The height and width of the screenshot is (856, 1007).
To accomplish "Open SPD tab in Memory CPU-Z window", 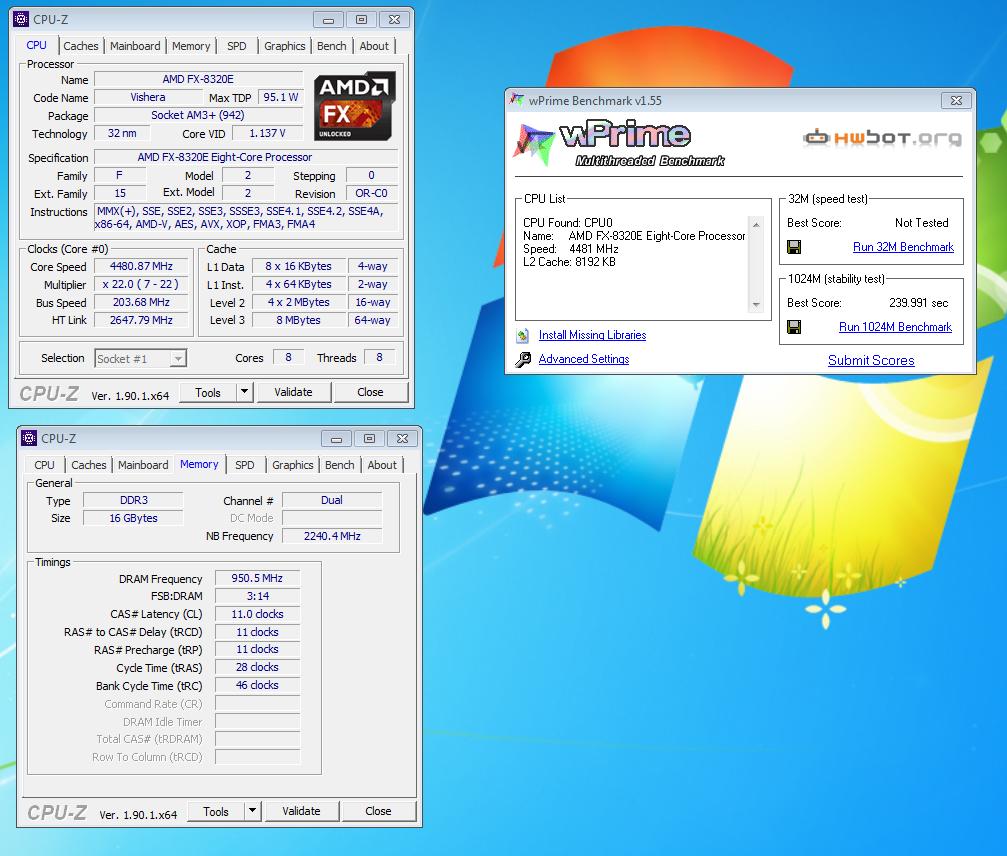I will click(x=244, y=465).
